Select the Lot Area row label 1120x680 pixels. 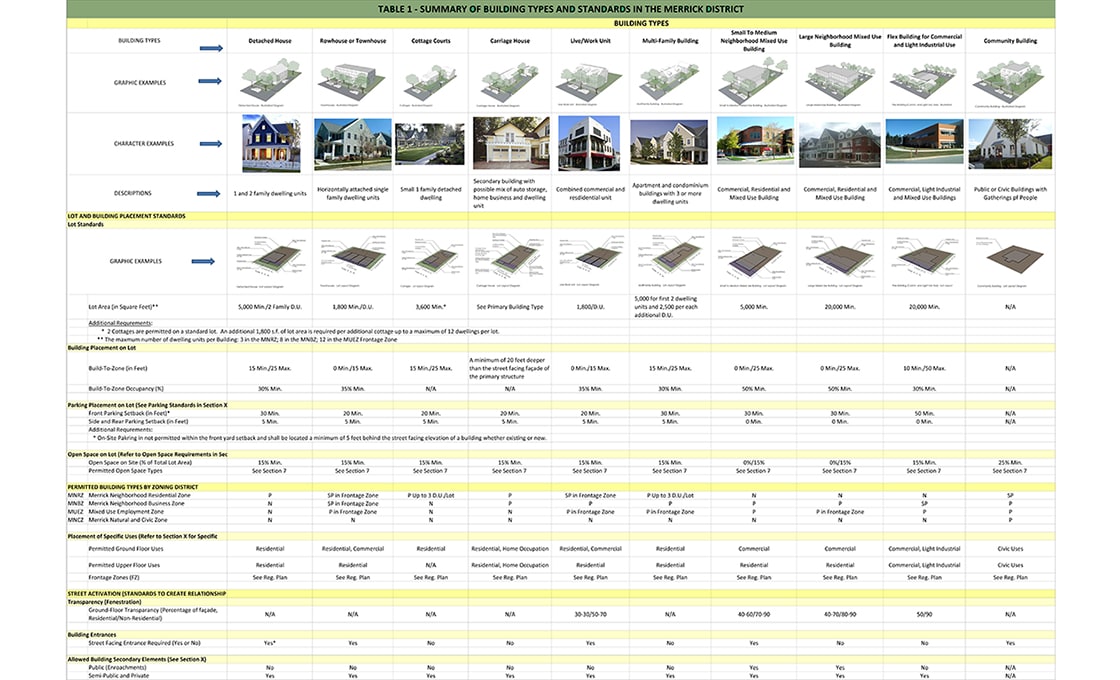[x=124, y=307]
